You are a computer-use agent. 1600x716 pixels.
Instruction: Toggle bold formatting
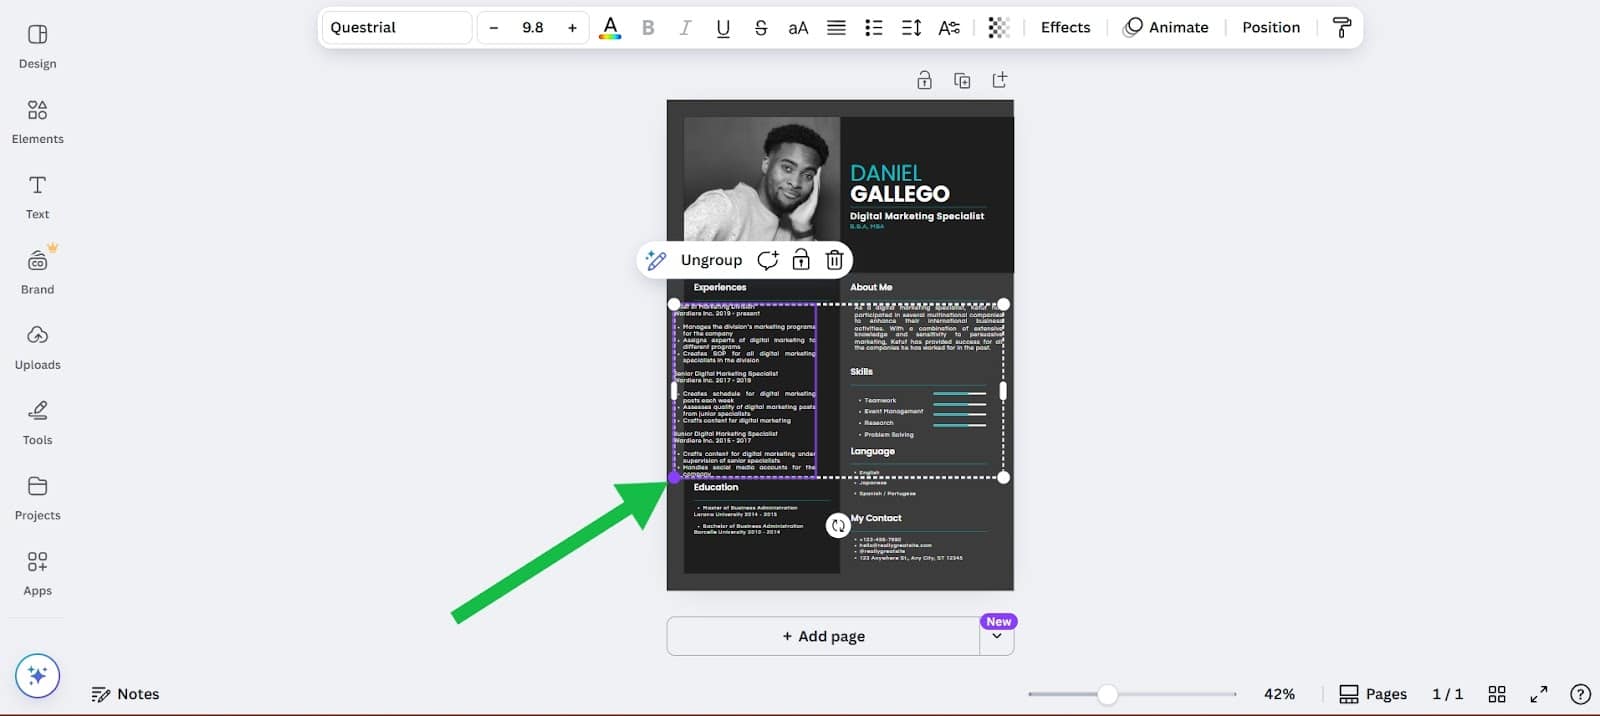point(648,28)
